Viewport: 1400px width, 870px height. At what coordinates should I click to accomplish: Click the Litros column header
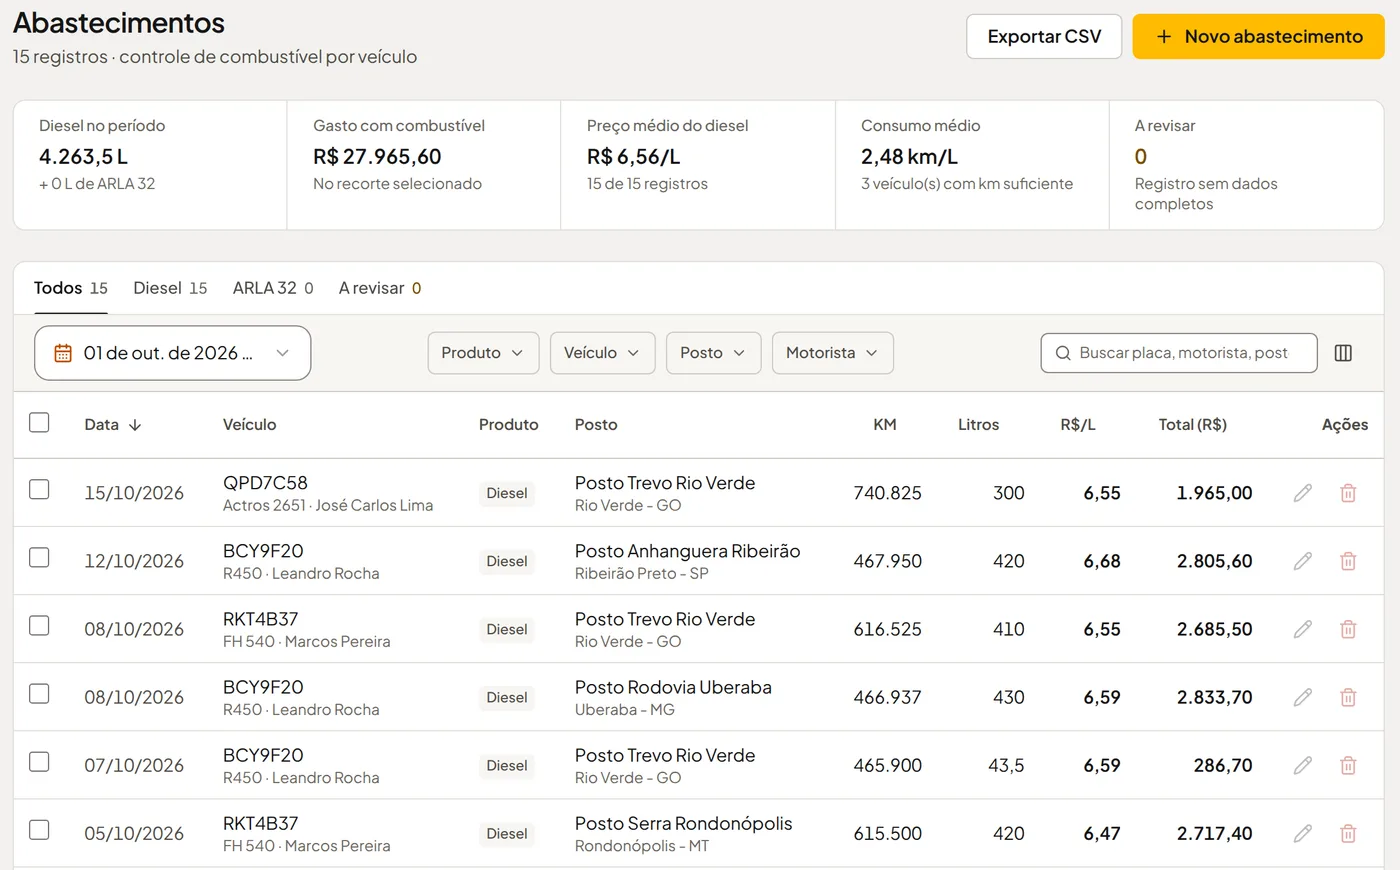click(978, 425)
